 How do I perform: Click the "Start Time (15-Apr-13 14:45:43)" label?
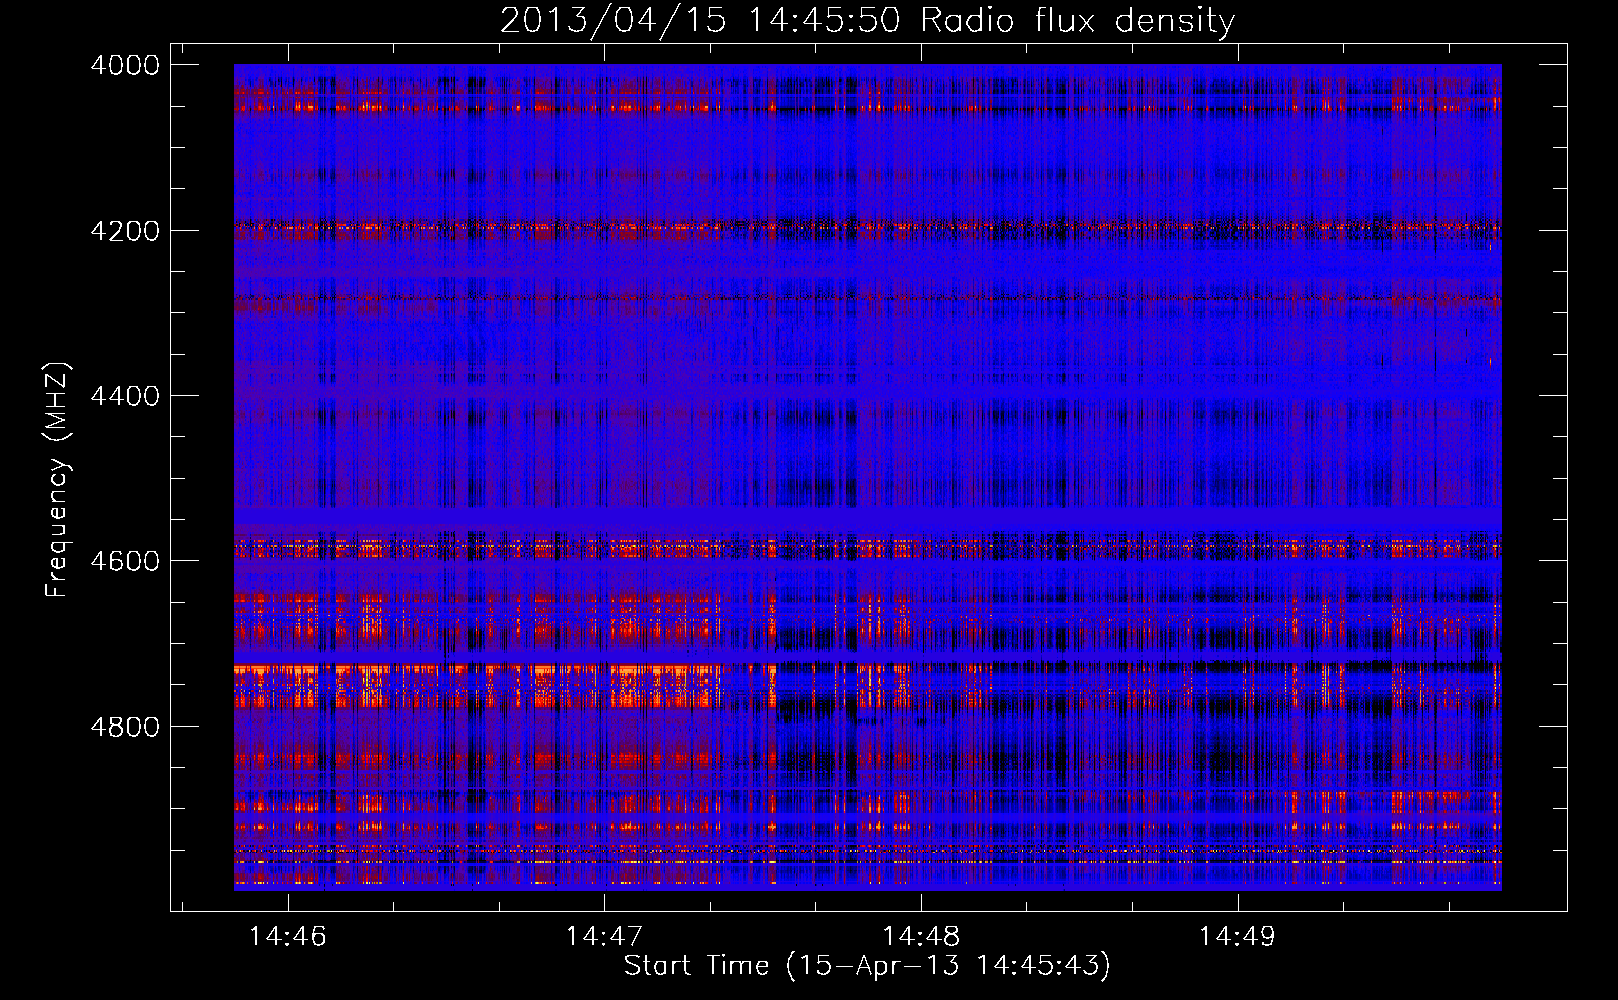click(x=867, y=965)
